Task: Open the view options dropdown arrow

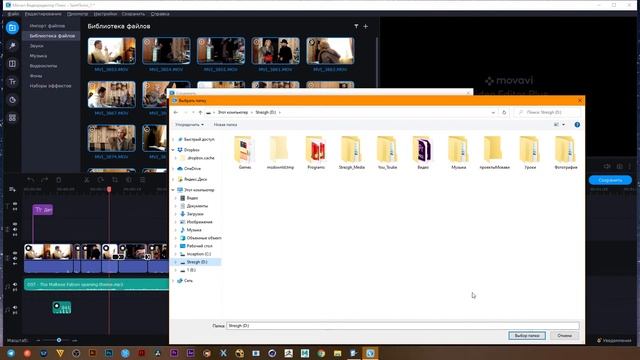Action: (564, 124)
